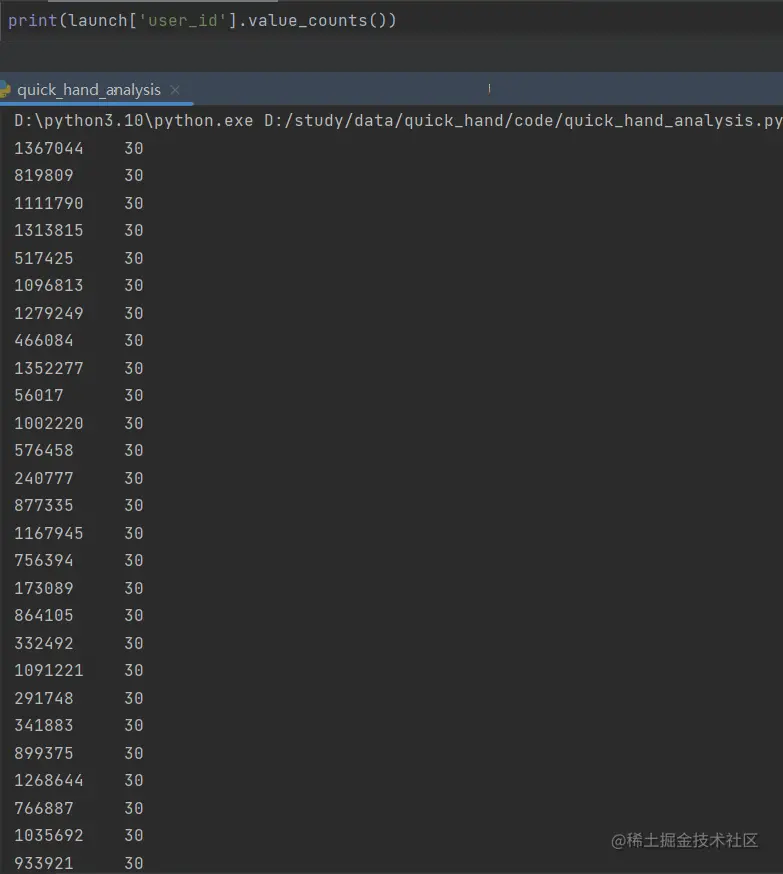Select output row 756394
Image resolution: width=783 pixels, height=874 pixels.
pyautogui.click(x=79, y=561)
